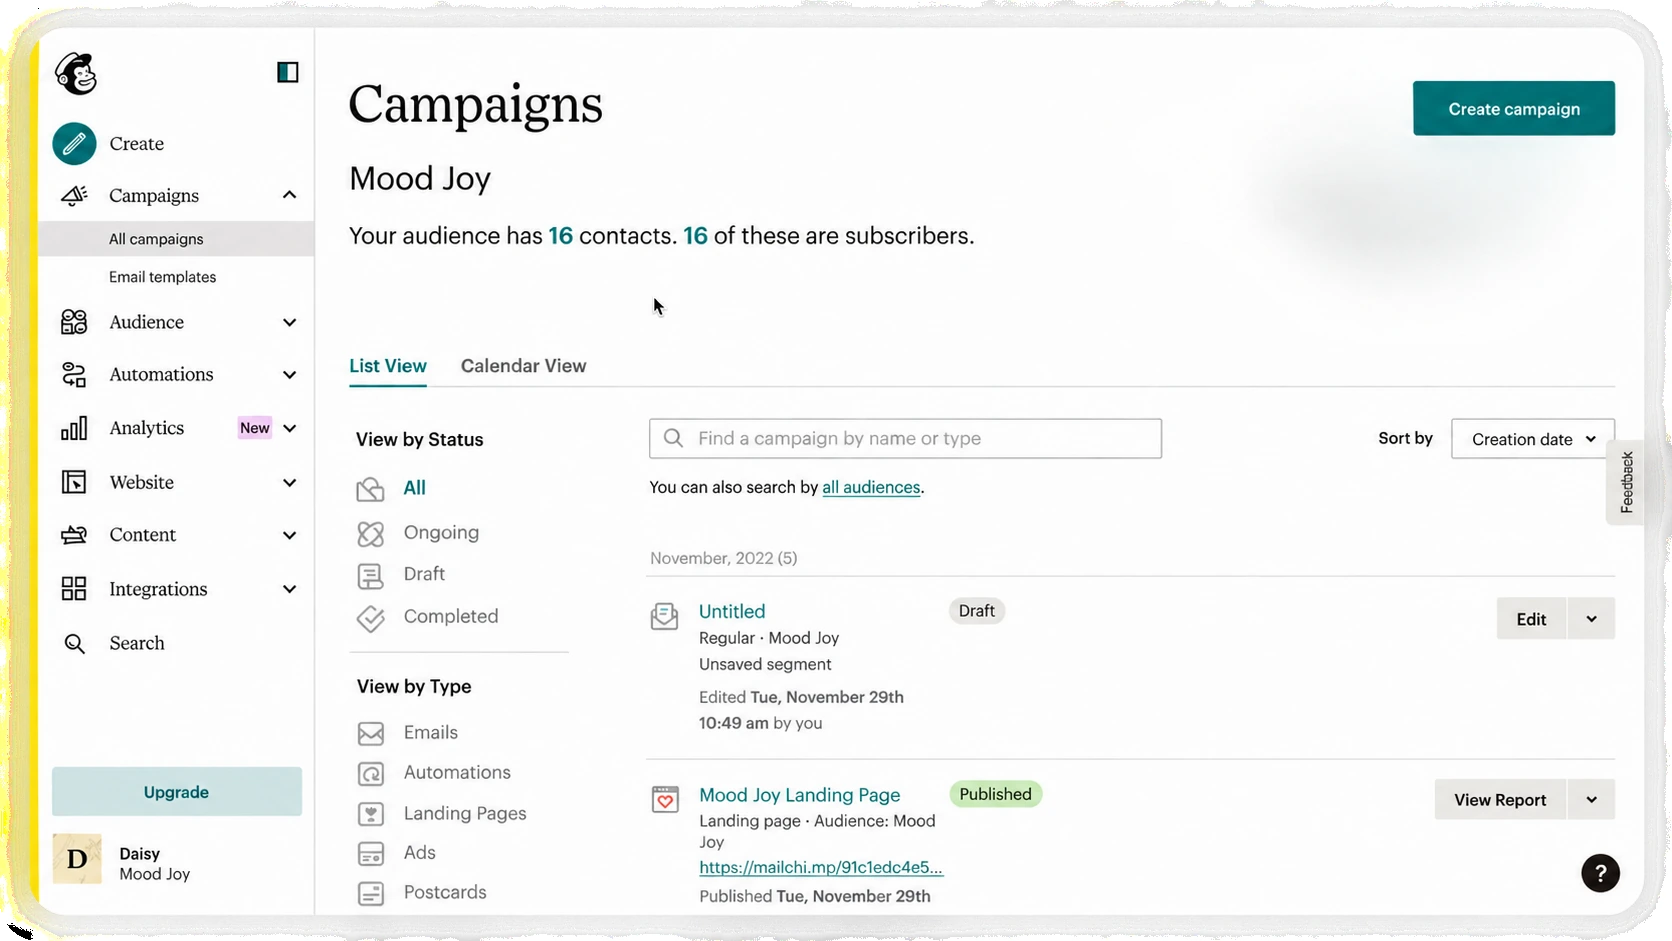Expand the Website menu chevron
The height and width of the screenshot is (941, 1672).
pos(289,482)
